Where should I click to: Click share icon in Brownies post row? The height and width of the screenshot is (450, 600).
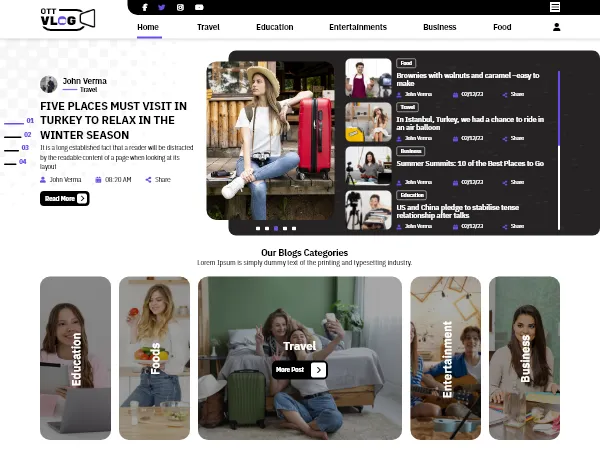pyautogui.click(x=505, y=95)
